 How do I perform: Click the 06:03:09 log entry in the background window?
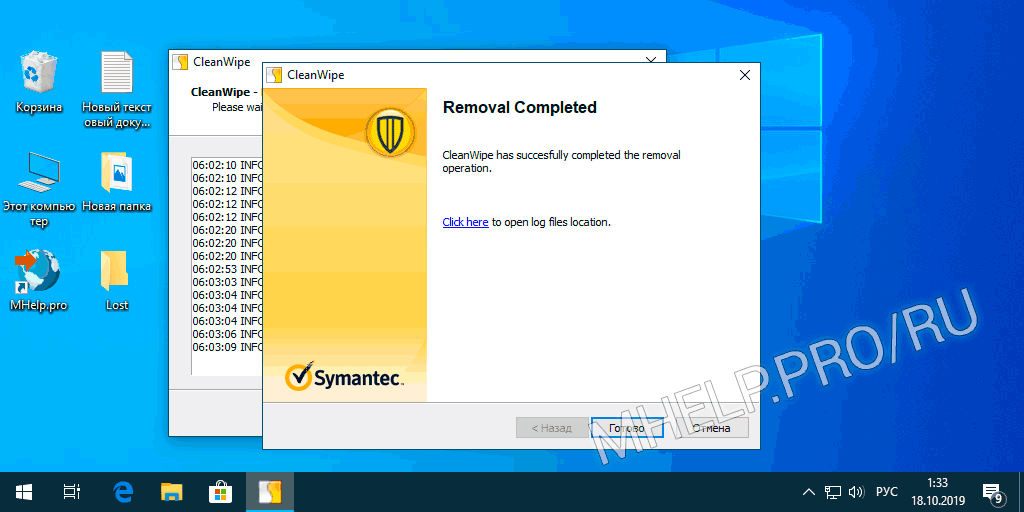click(227, 347)
